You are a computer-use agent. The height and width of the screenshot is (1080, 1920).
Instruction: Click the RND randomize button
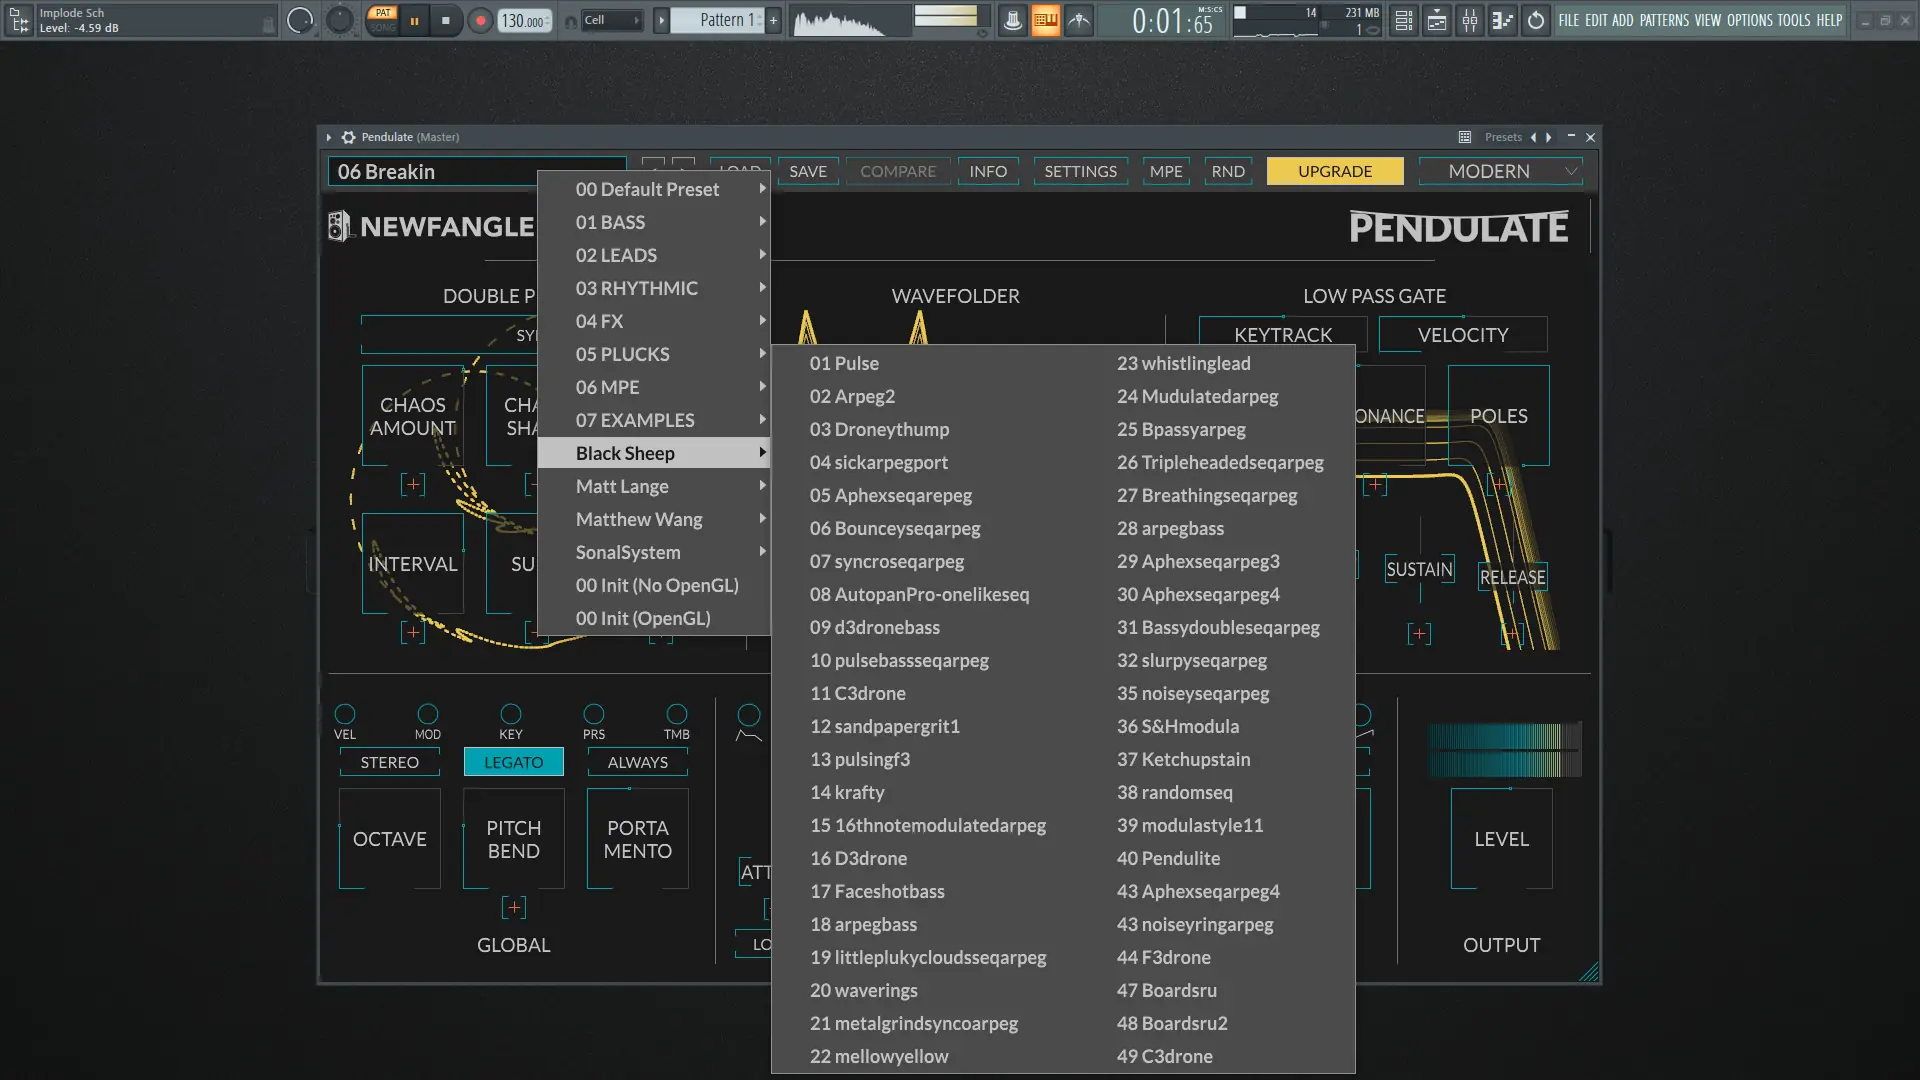point(1228,171)
